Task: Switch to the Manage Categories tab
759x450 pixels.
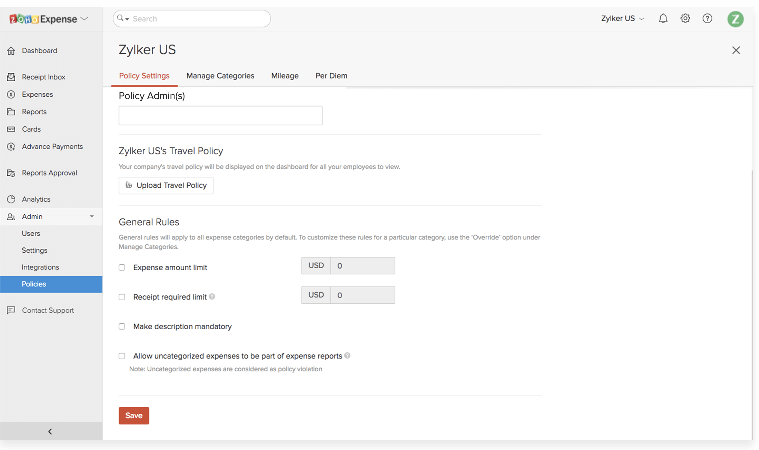Action: (220, 76)
